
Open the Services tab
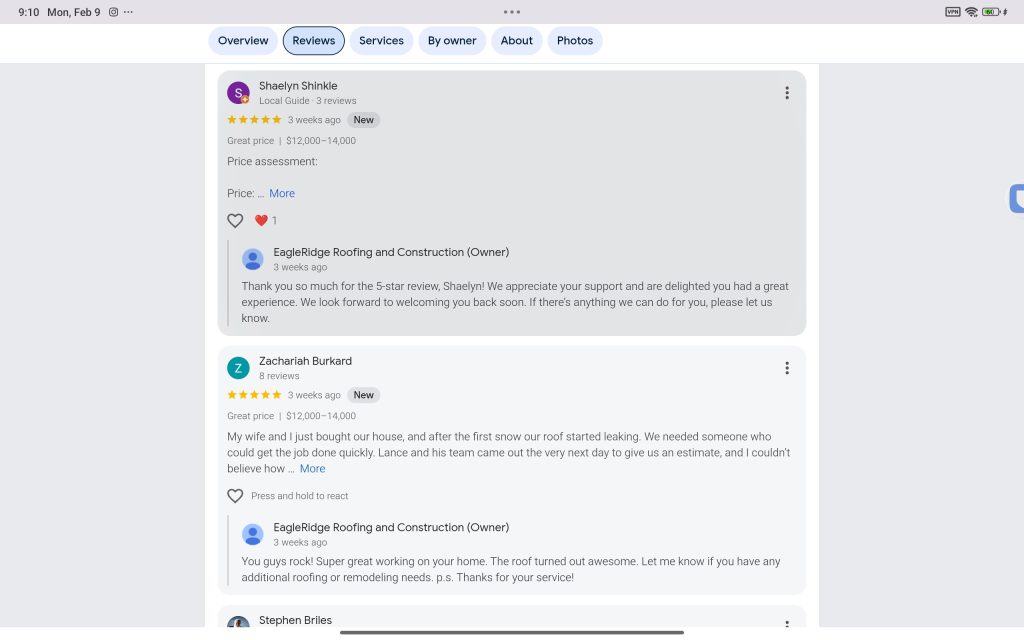click(x=381, y=41)
